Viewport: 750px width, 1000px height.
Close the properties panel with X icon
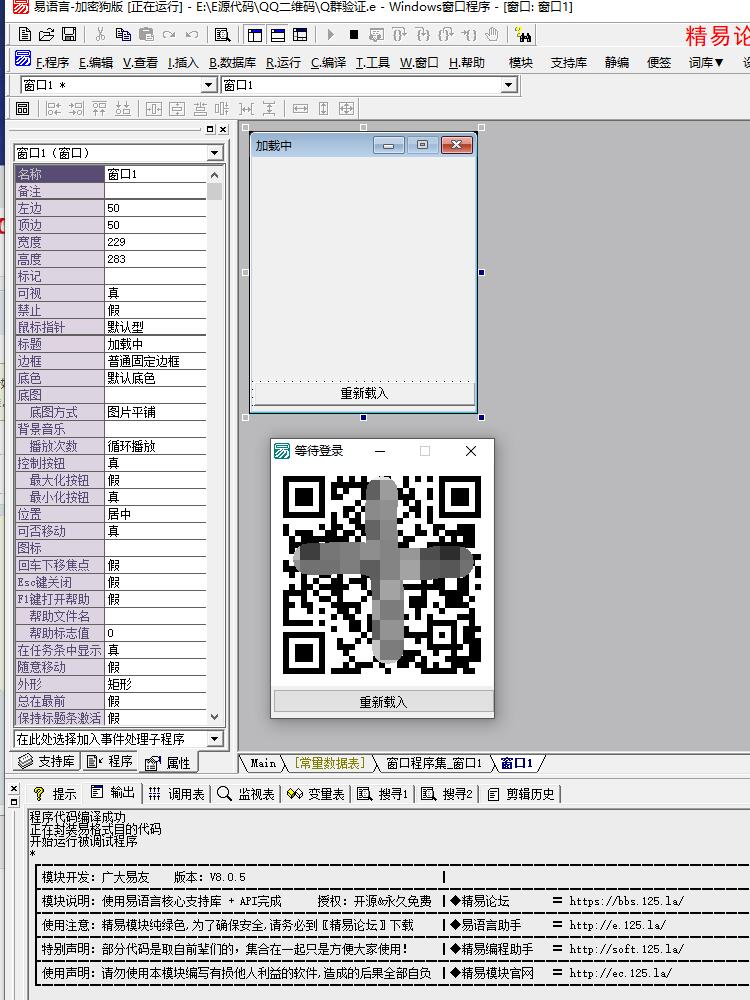[223, 129]
